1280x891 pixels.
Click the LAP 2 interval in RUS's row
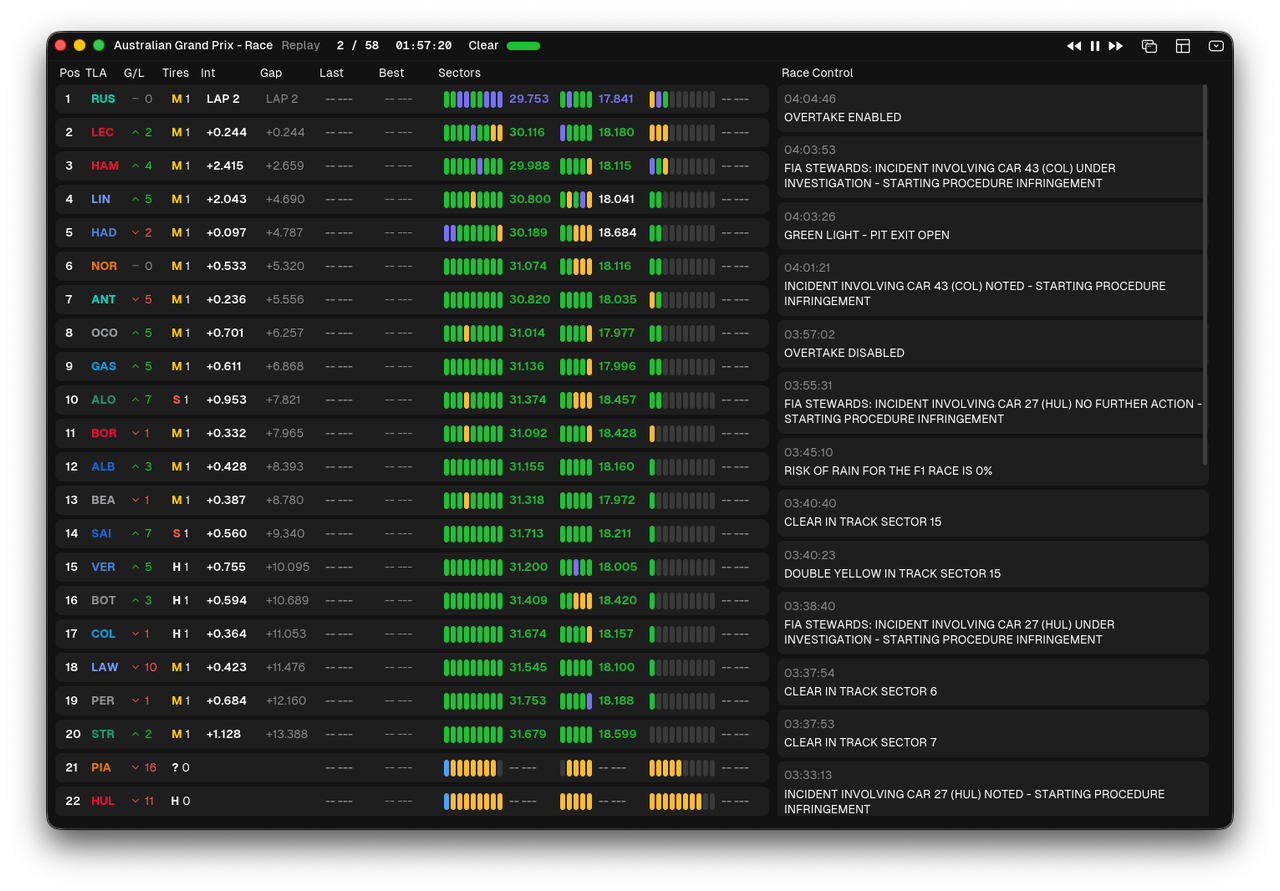point(223,99)
